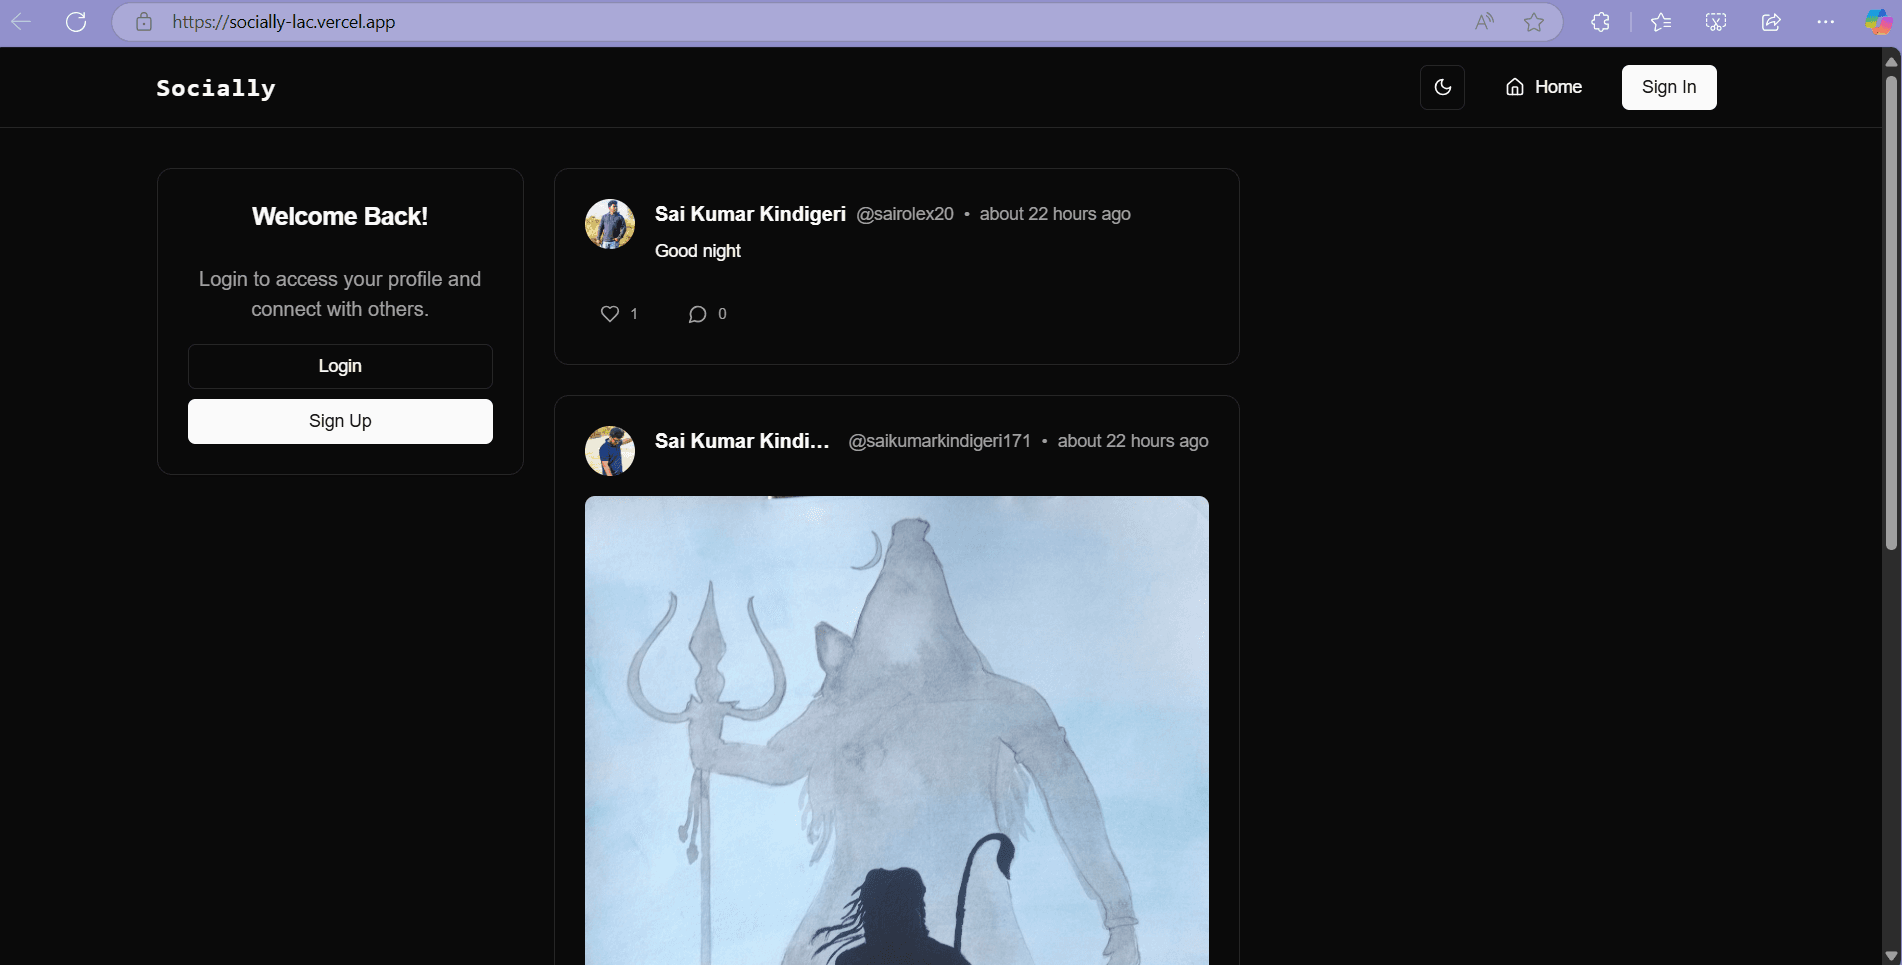The height and width of the screenshot is (965, 1902).
Task: Toggle dark mode with moon icon
Action: click(1442, 87)
